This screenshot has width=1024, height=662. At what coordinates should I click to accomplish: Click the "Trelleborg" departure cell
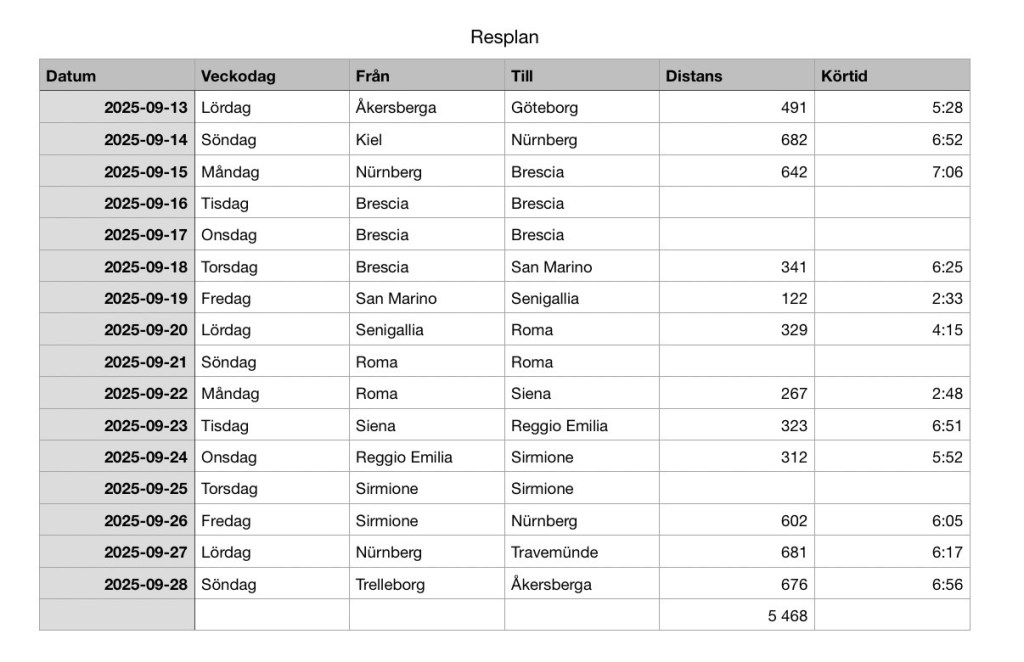click(390, 584)
